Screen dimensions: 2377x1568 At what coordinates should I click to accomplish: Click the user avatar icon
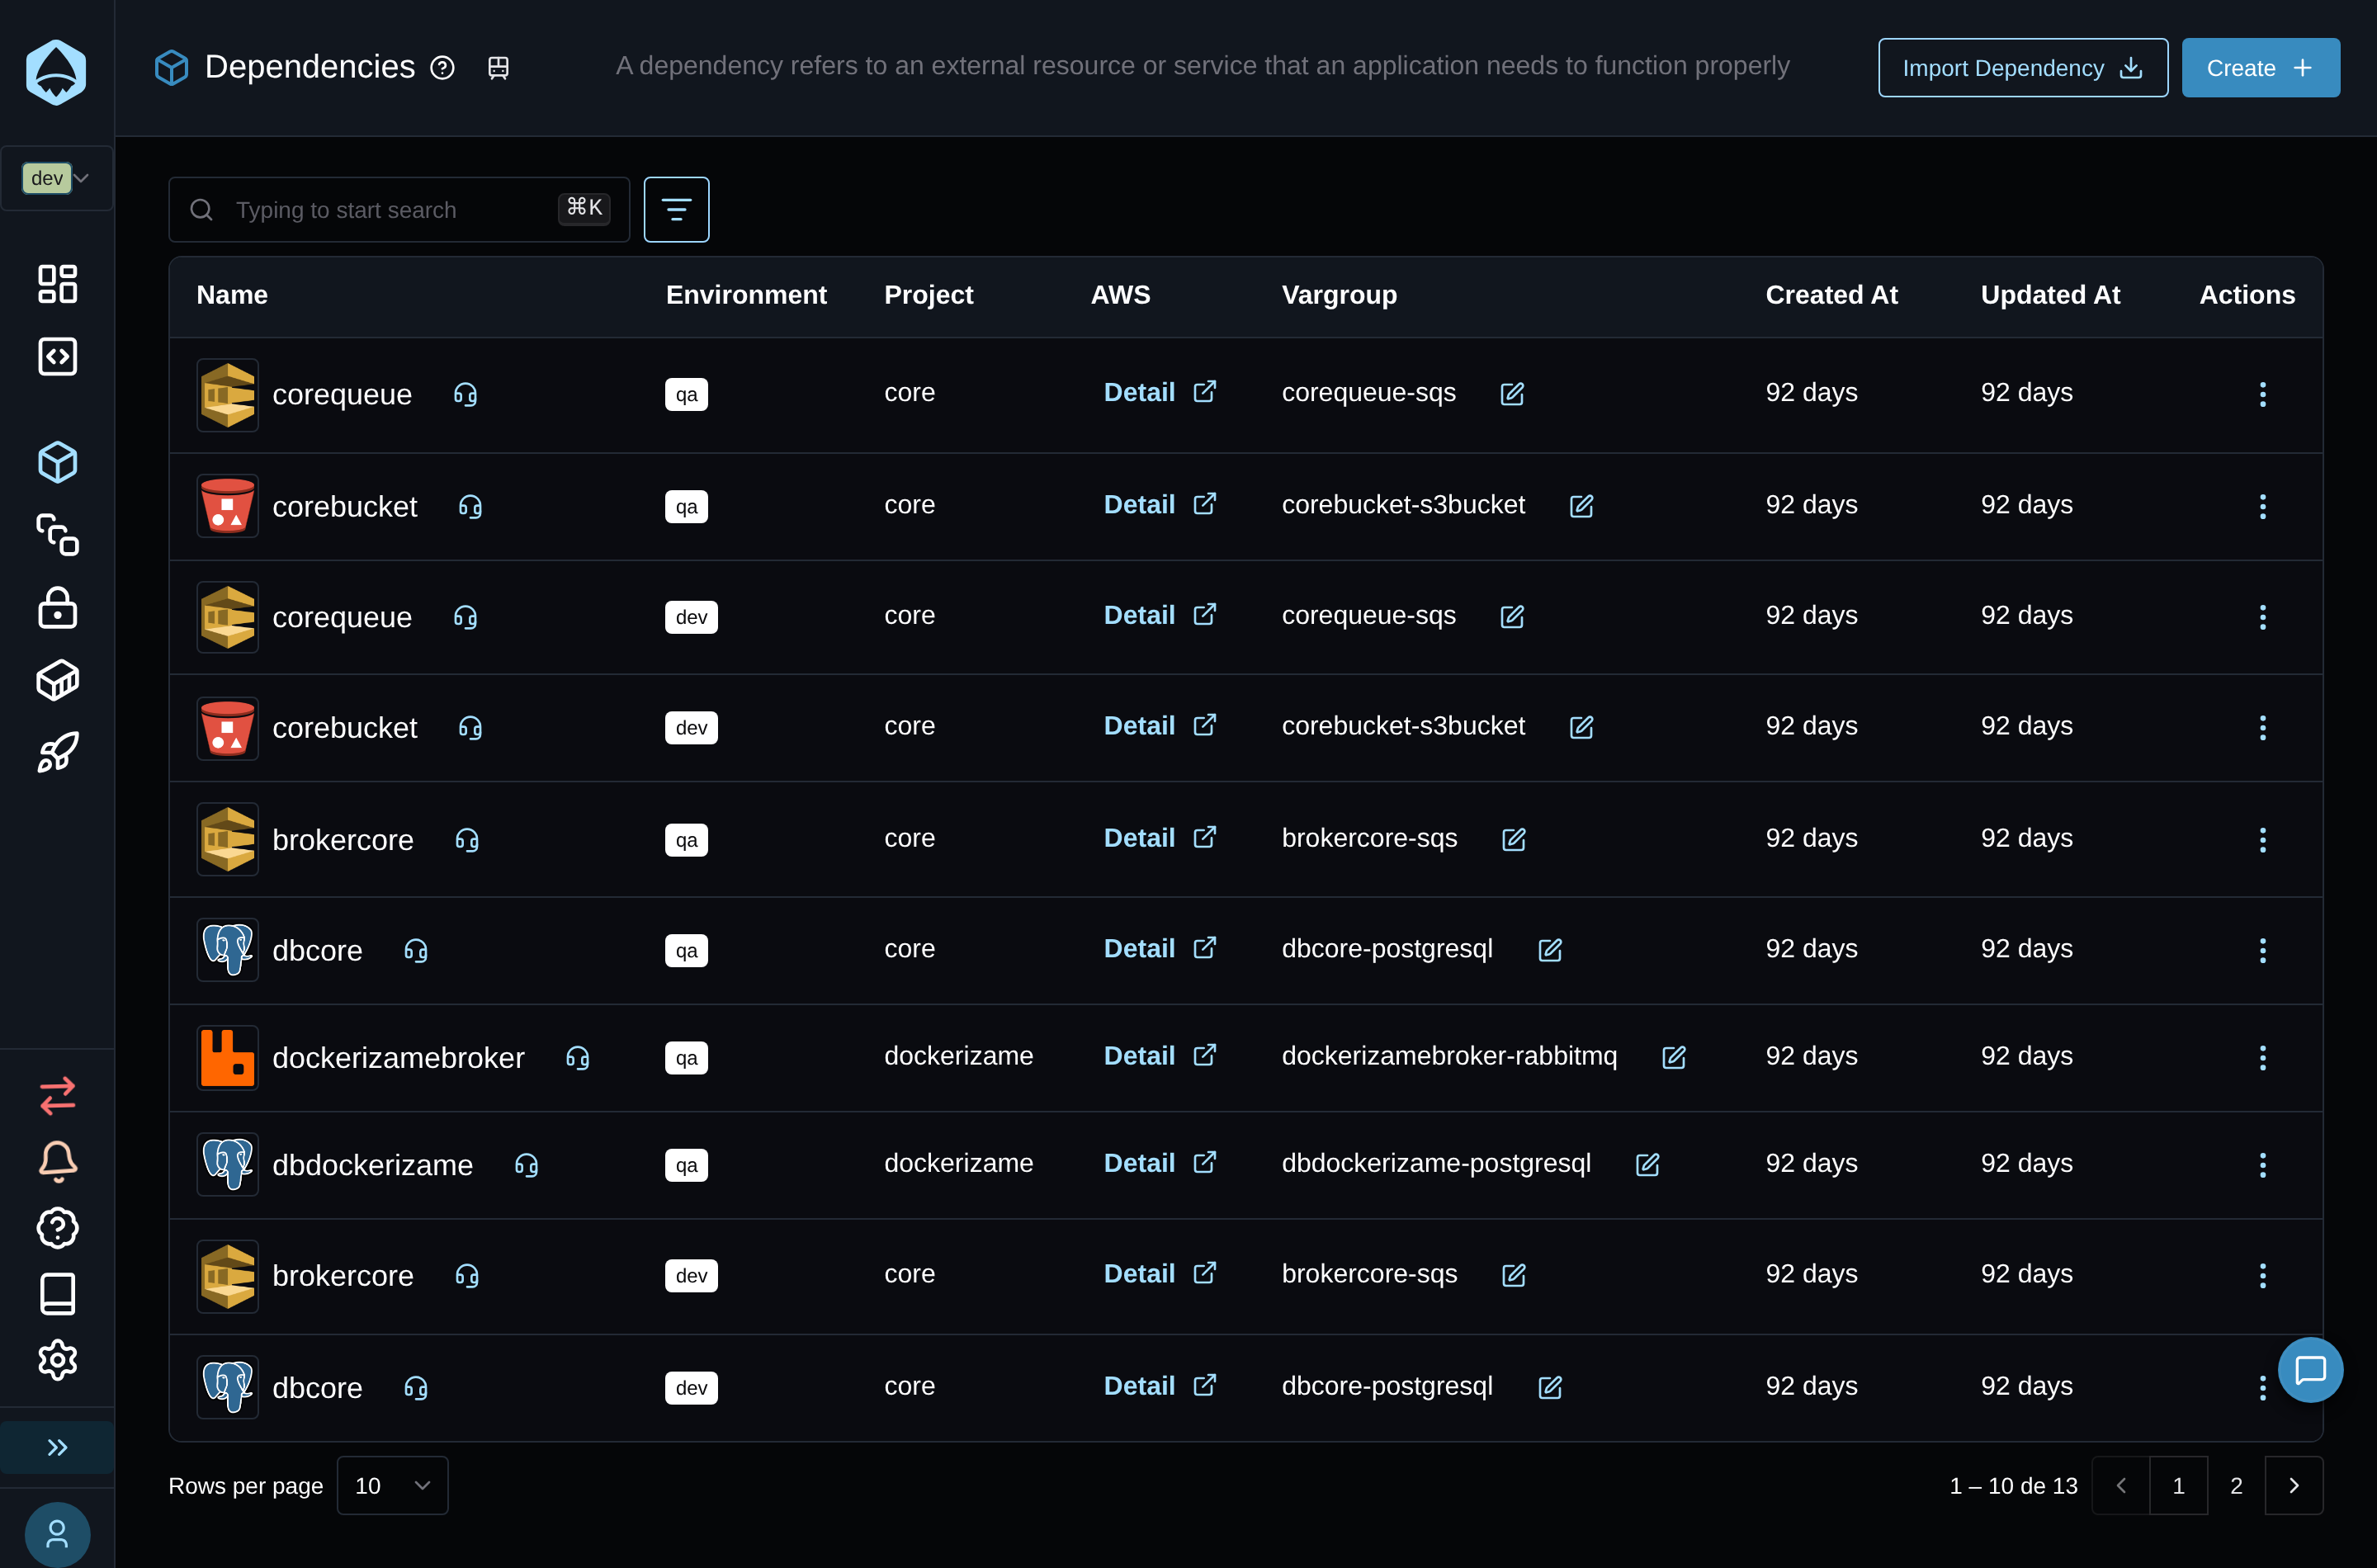coord(57,1534)
